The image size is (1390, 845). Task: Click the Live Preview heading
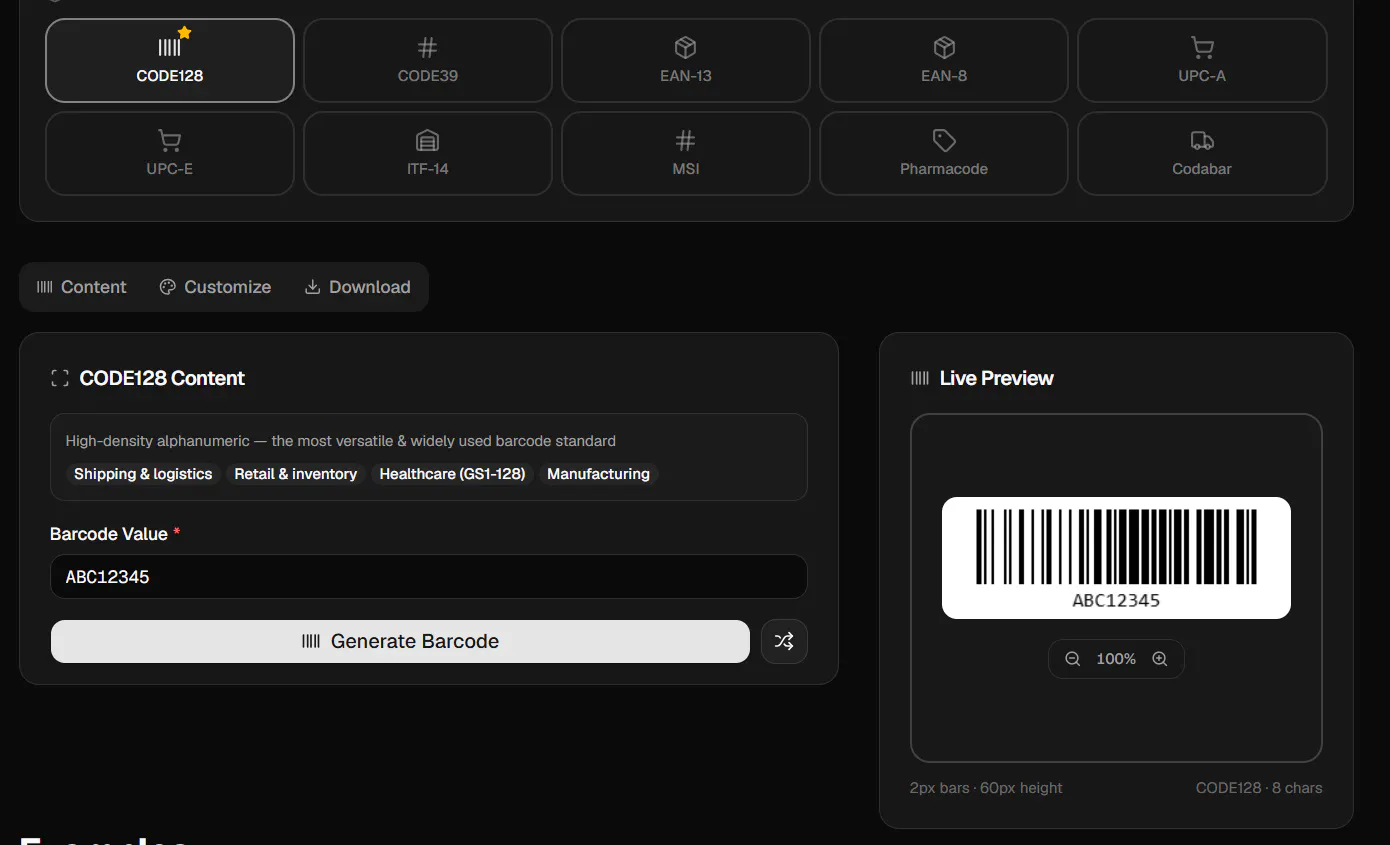996,378
